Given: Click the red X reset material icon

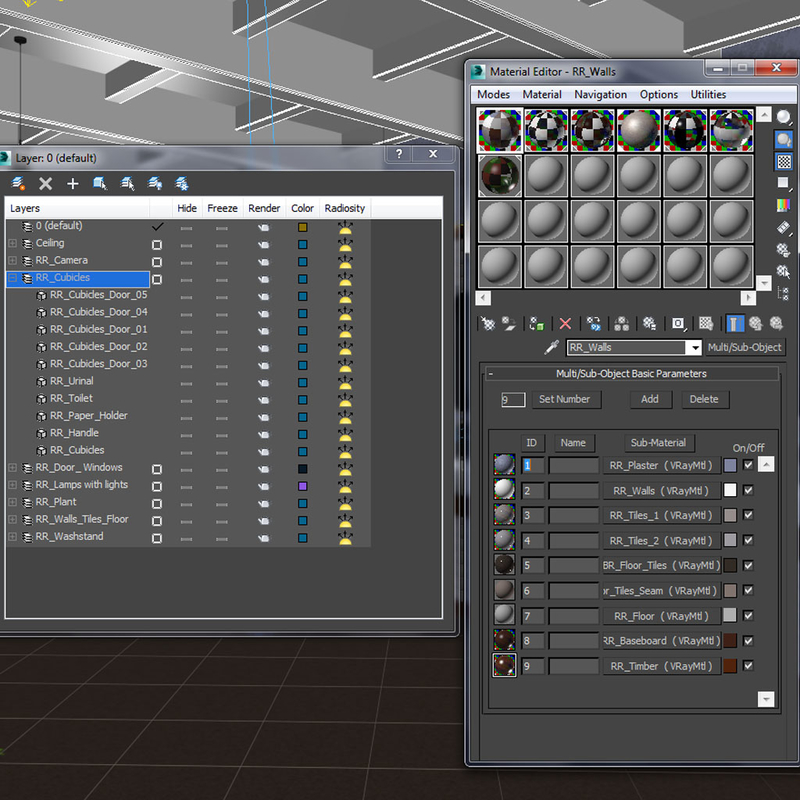Looking at the screenshot, I should (x=565, y=324).
